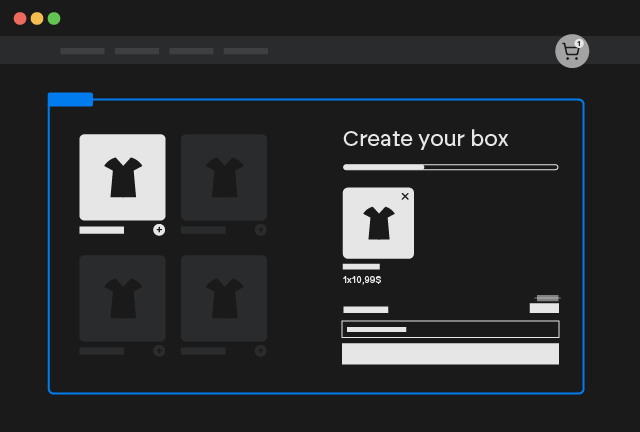640x432 pixels.
Task: Click the small button above the input field
Action: pos(544,308)
